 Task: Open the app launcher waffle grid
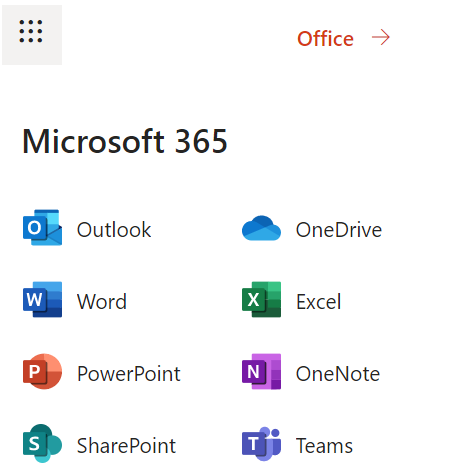click(x=32, y=35)
